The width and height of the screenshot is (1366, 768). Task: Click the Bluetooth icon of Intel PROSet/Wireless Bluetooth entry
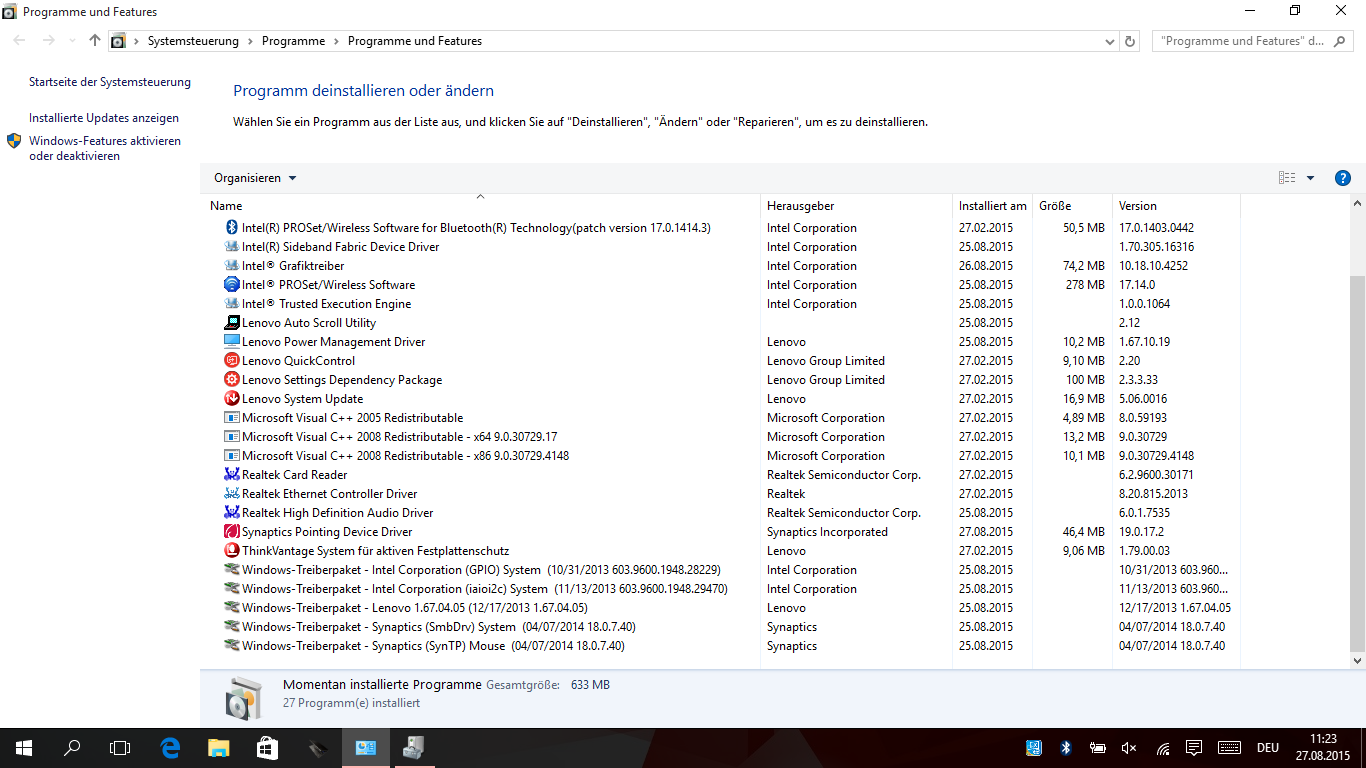click(x=232, y=228)
